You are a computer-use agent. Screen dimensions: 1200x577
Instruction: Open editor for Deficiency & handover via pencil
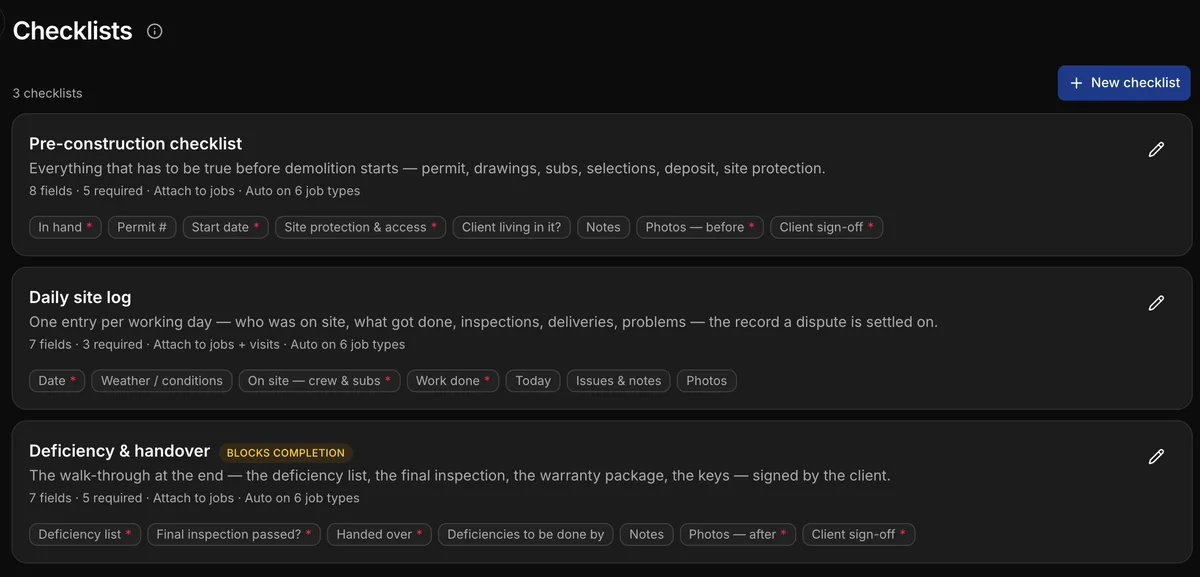tap(1156, 457)
